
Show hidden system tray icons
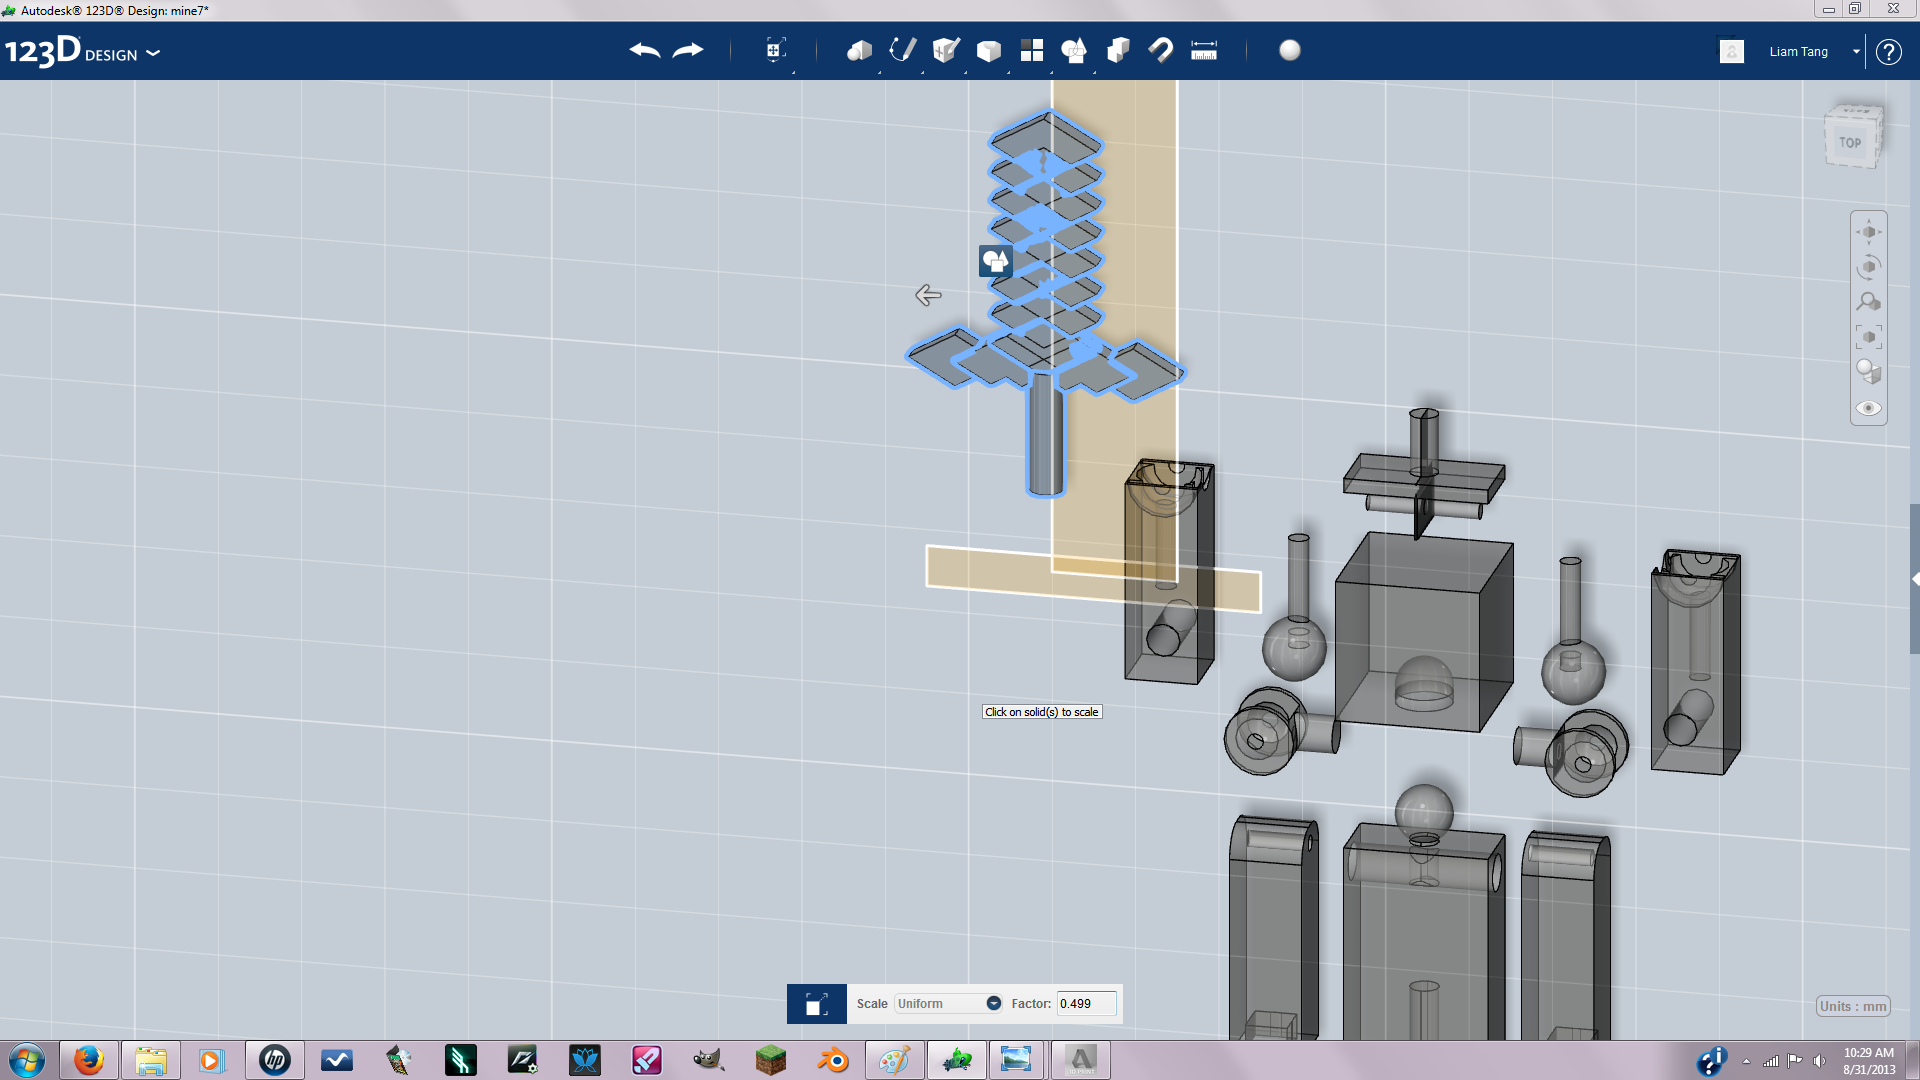pos(1746,1061)
